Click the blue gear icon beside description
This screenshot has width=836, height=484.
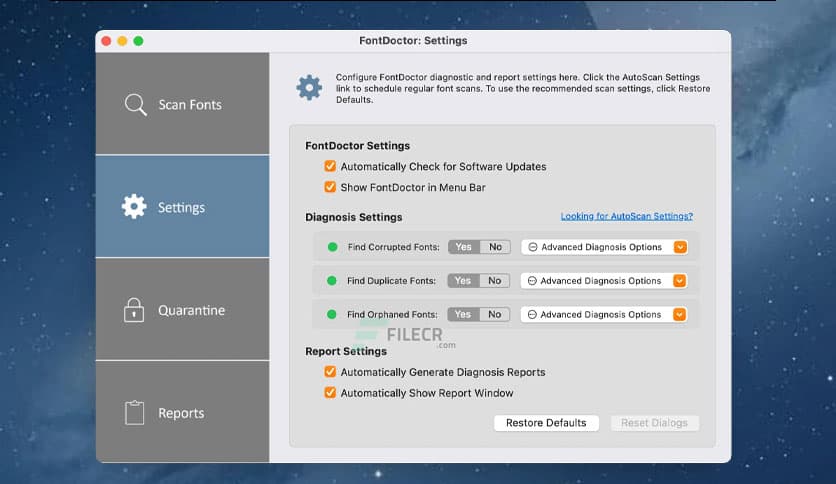coord(309,88)
